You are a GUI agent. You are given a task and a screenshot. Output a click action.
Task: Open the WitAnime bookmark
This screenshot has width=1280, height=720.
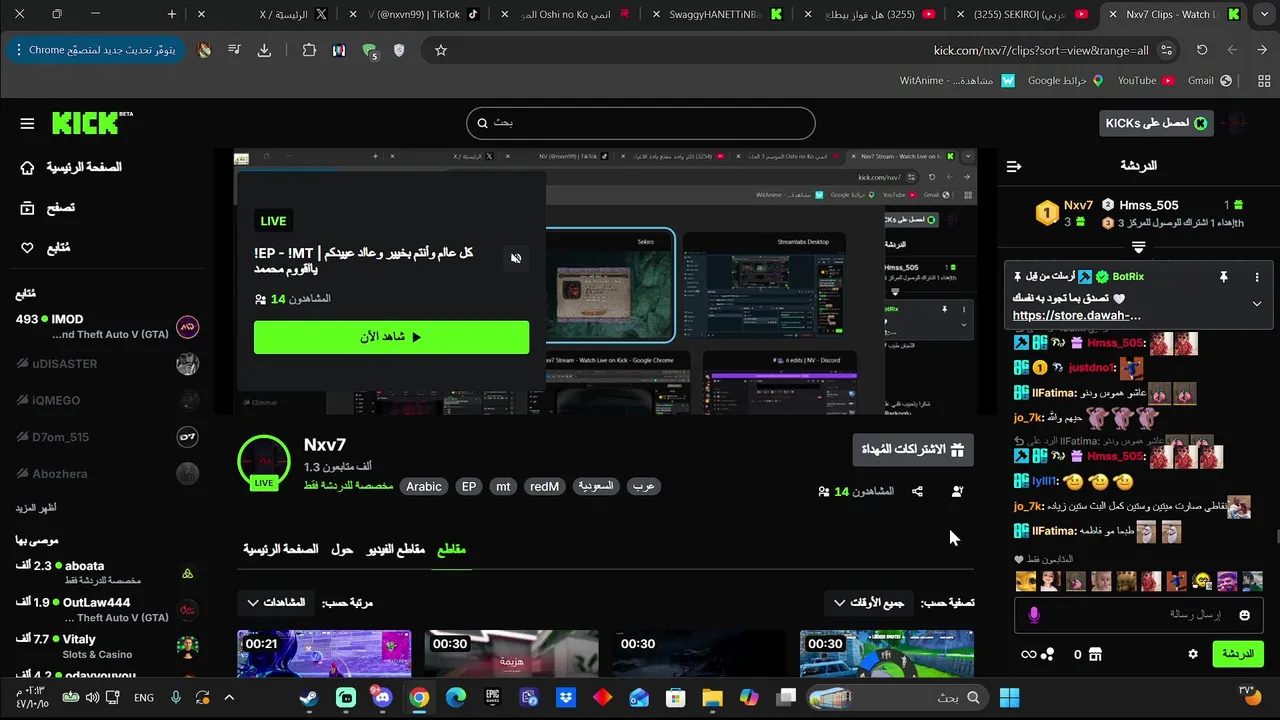(x=957, y=81)
